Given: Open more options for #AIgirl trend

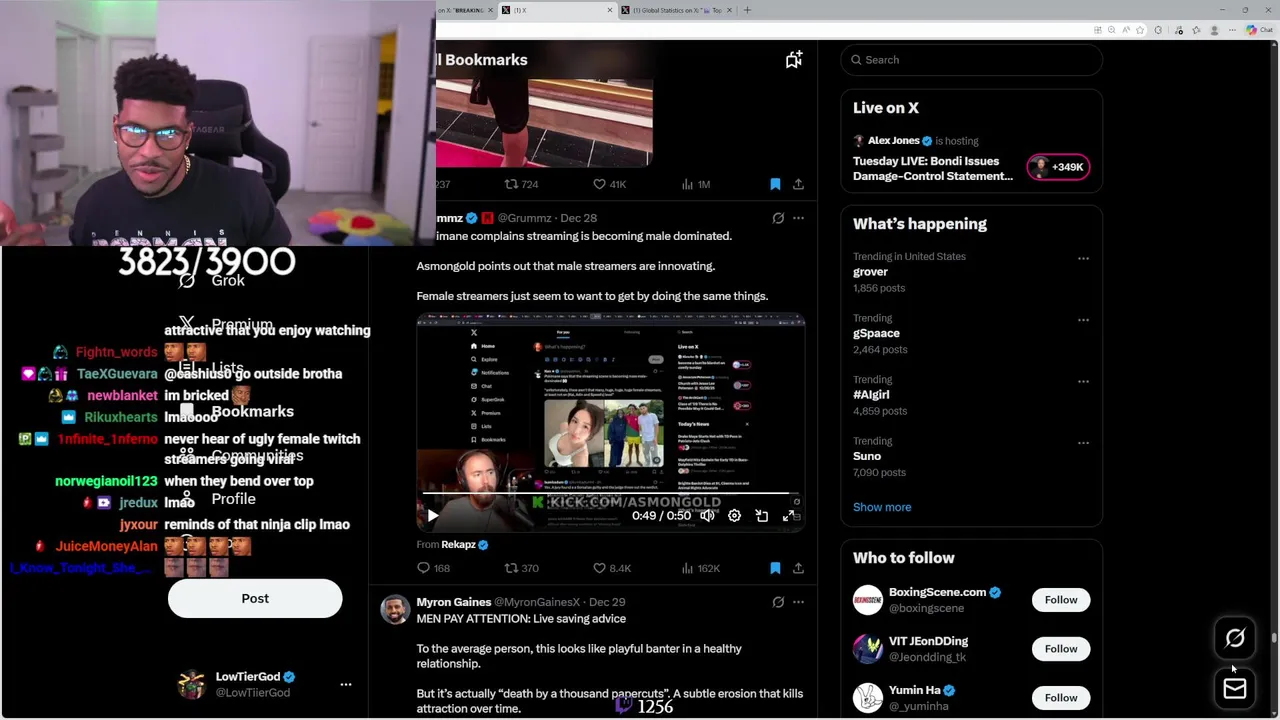Looking at the screenshot, I should click(1083, 381).
